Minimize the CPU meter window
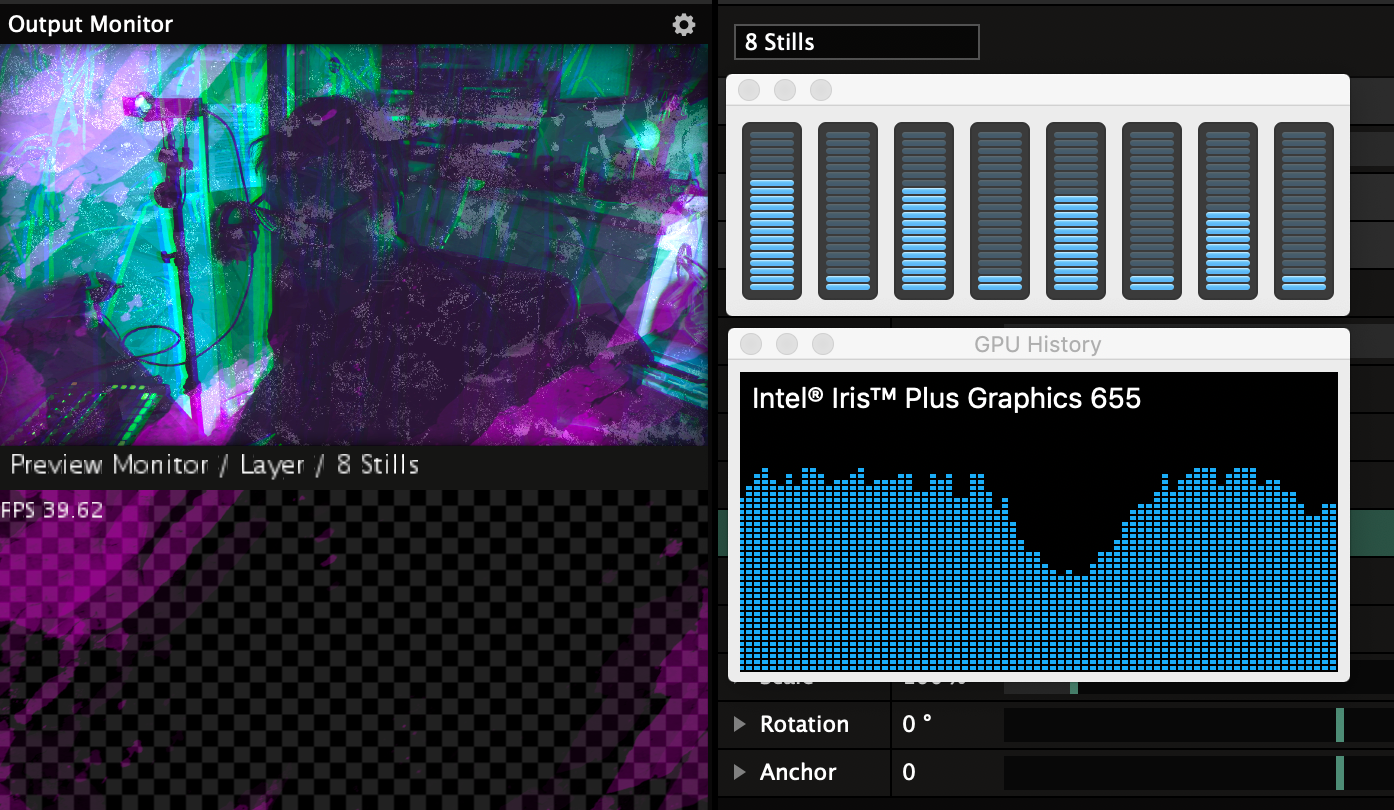Screen dimensions: 1394x810 coord(785,90)
